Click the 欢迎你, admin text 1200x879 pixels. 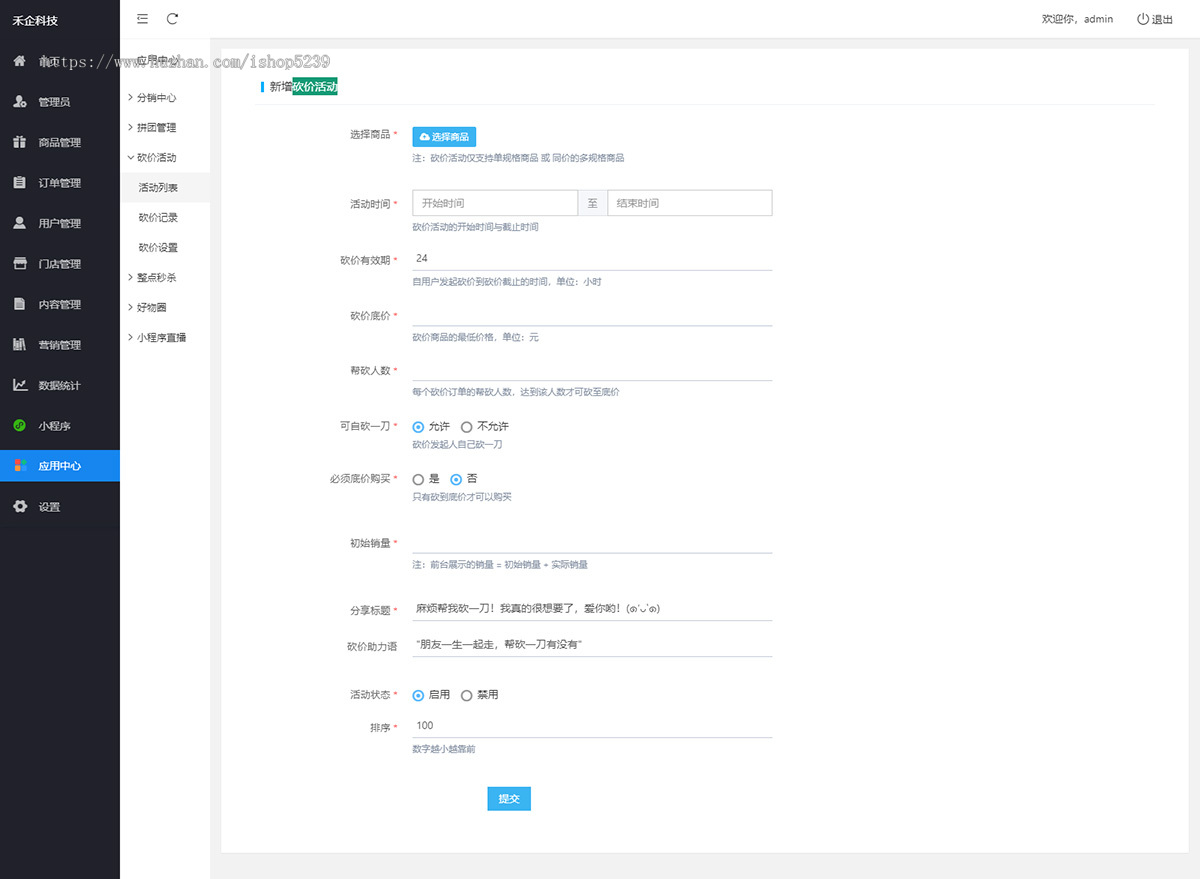1077,19
